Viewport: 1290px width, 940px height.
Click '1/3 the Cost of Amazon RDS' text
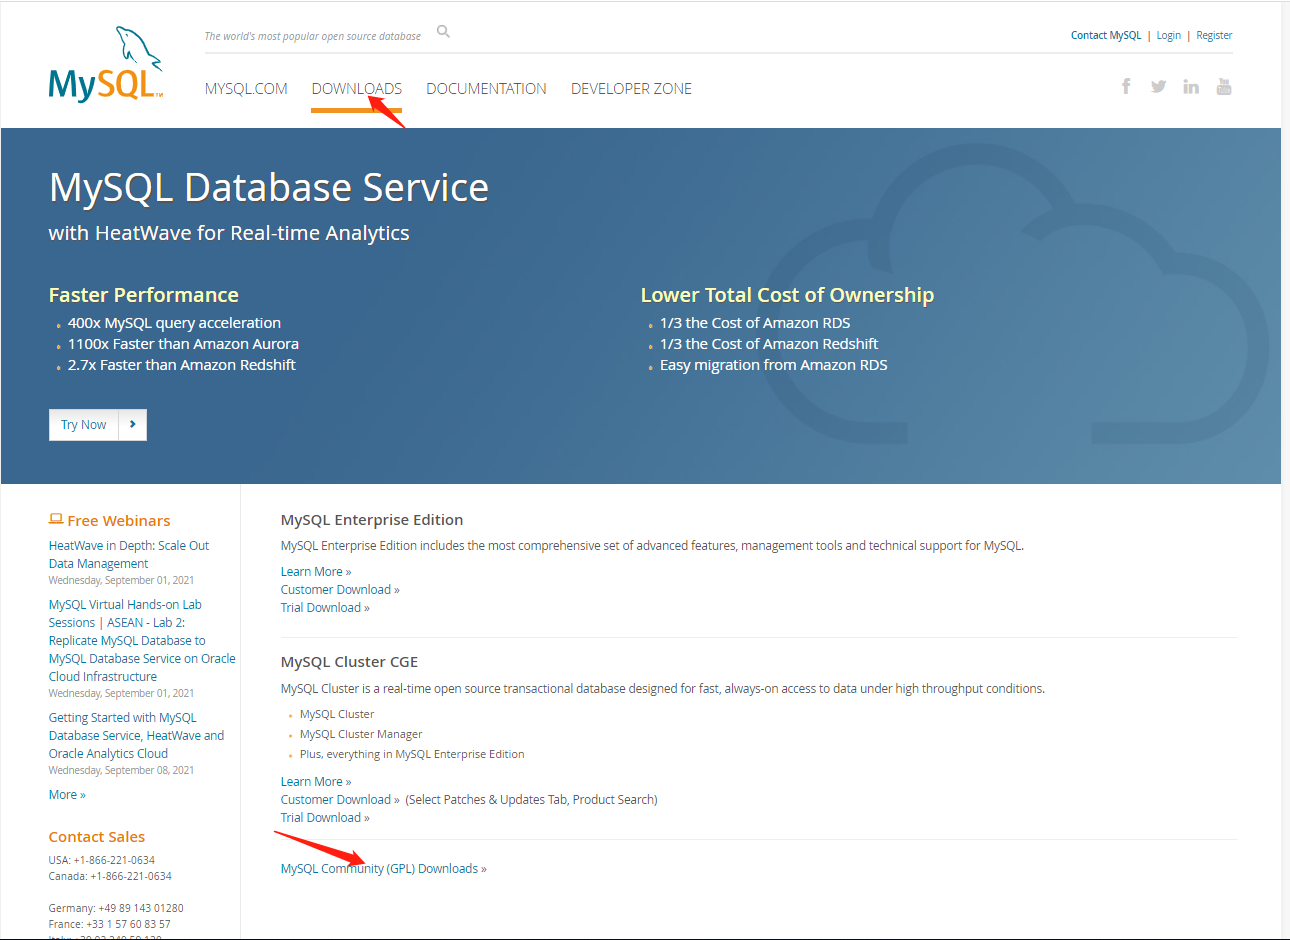tap(755, 323)
